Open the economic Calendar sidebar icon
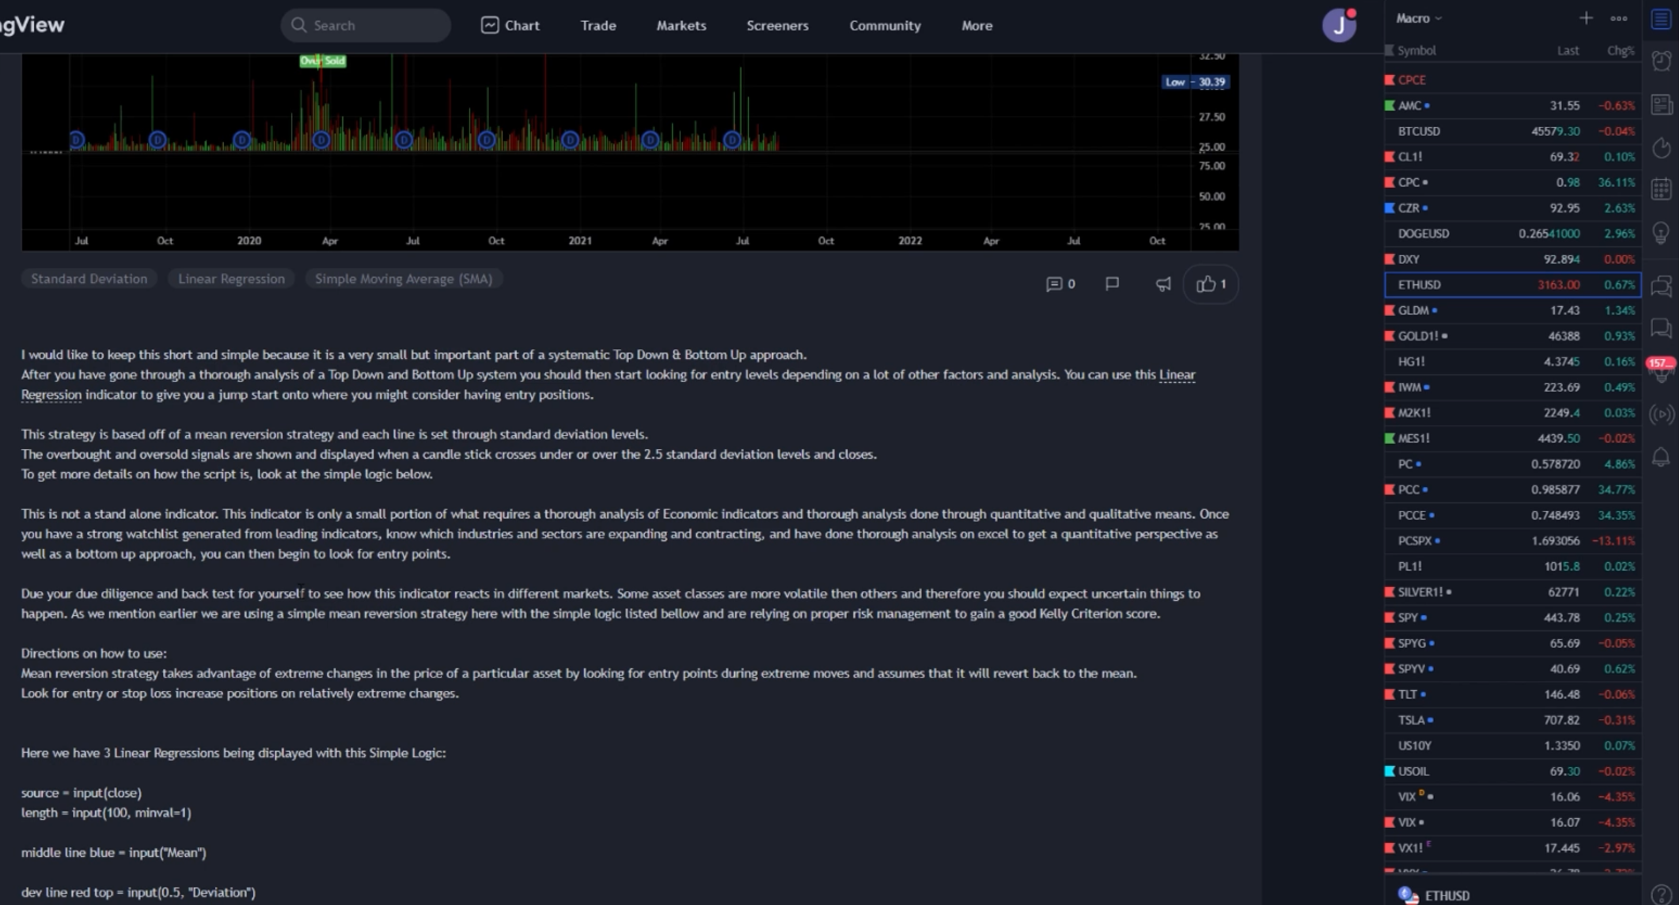This screenshot has height=905, width=1679. 1661,189
